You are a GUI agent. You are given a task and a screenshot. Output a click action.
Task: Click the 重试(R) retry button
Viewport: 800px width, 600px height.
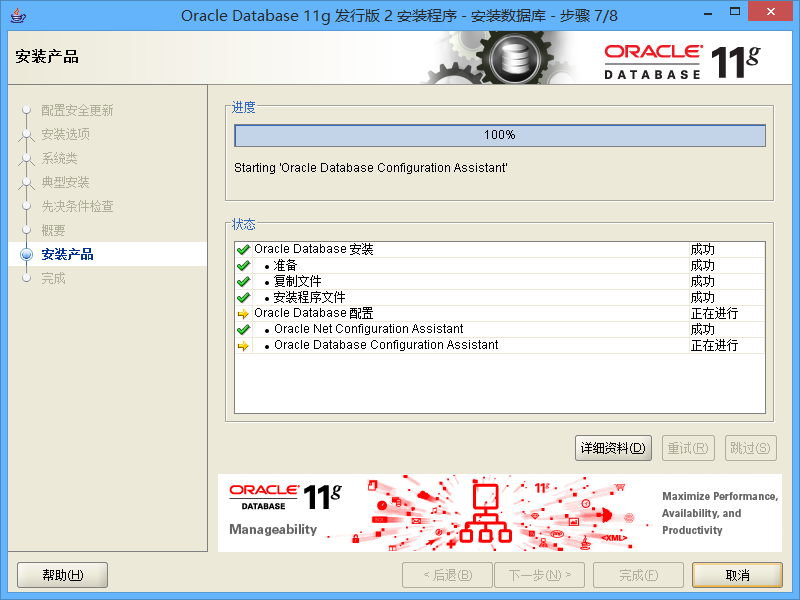(x=688, y=448)
